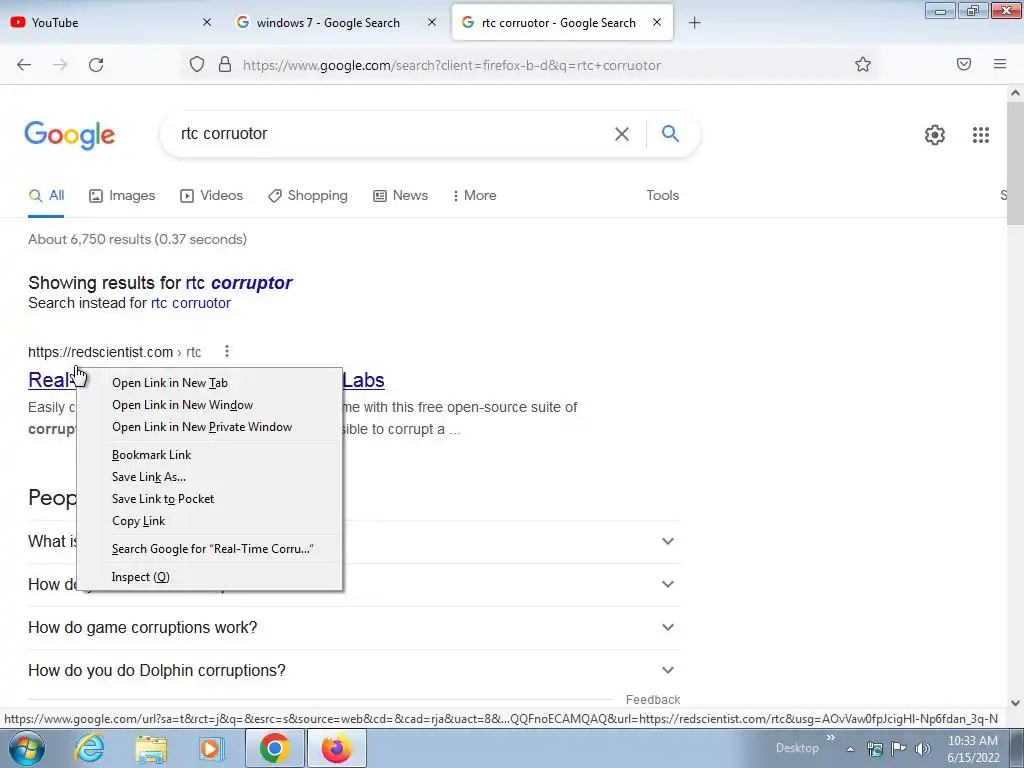Launch Internet Explorer from the taskbar
The image size is (1024, 768).
coord(89,748)
